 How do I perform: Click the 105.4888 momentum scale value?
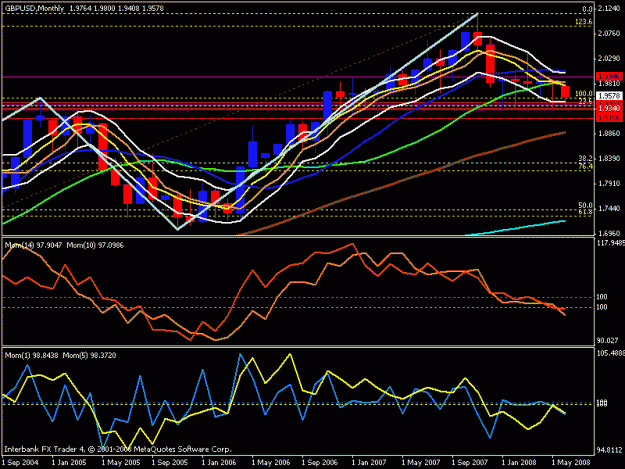(x=610, y=353)
